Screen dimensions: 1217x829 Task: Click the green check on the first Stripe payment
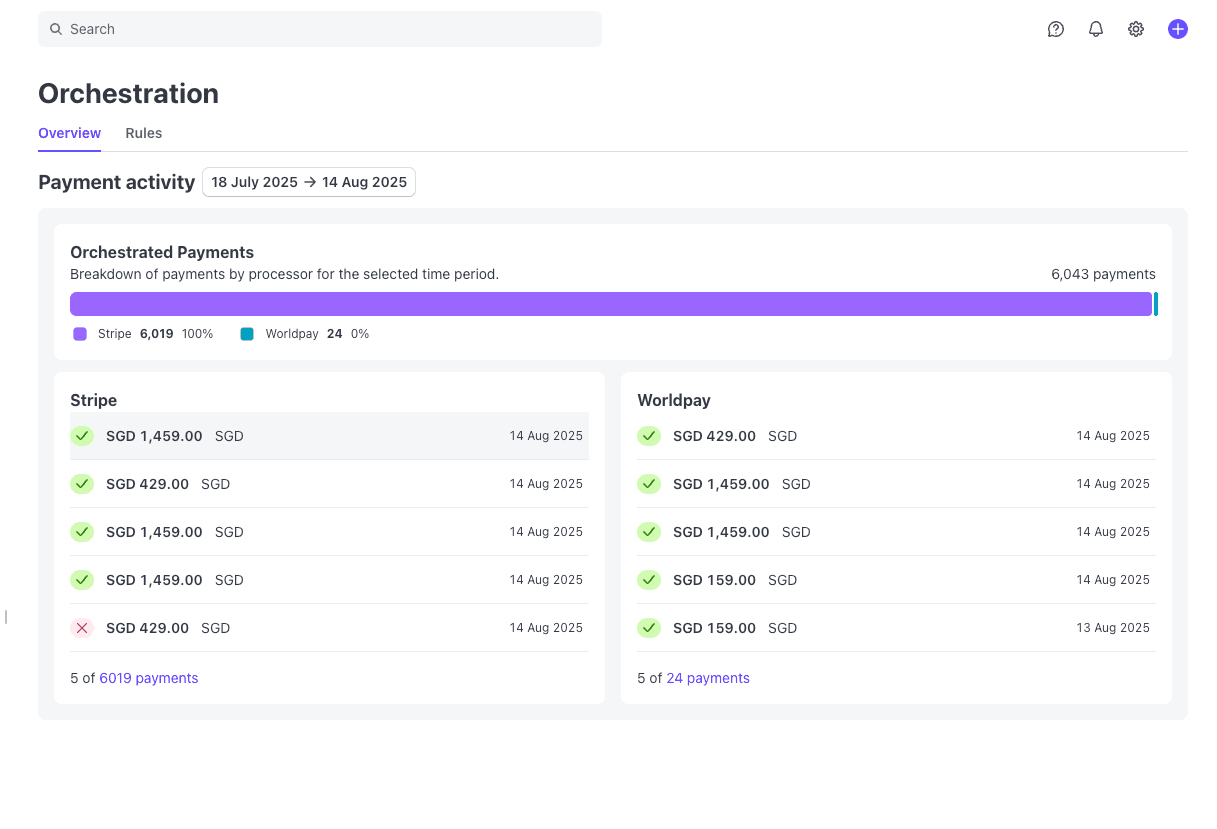82,436
